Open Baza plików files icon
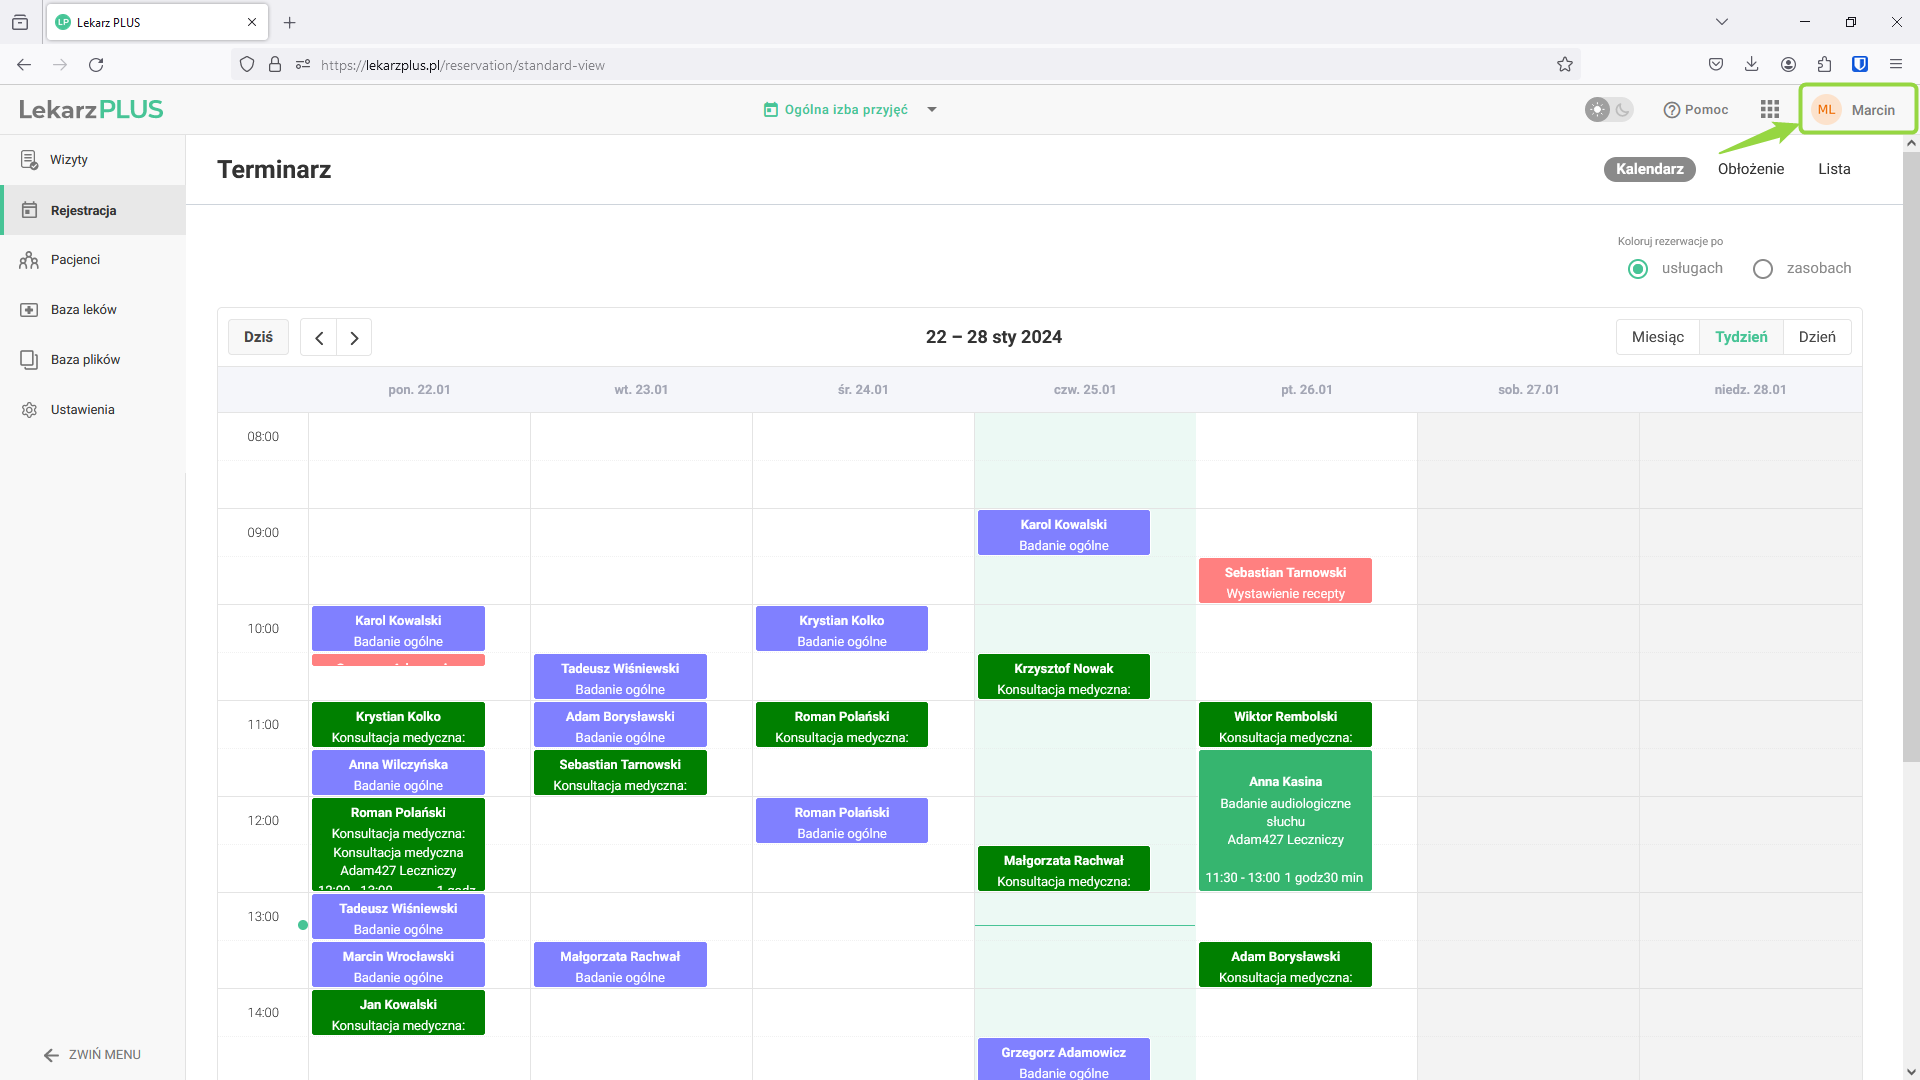The height and width of the screenshot is (1080, 1920). coord(29,360)
